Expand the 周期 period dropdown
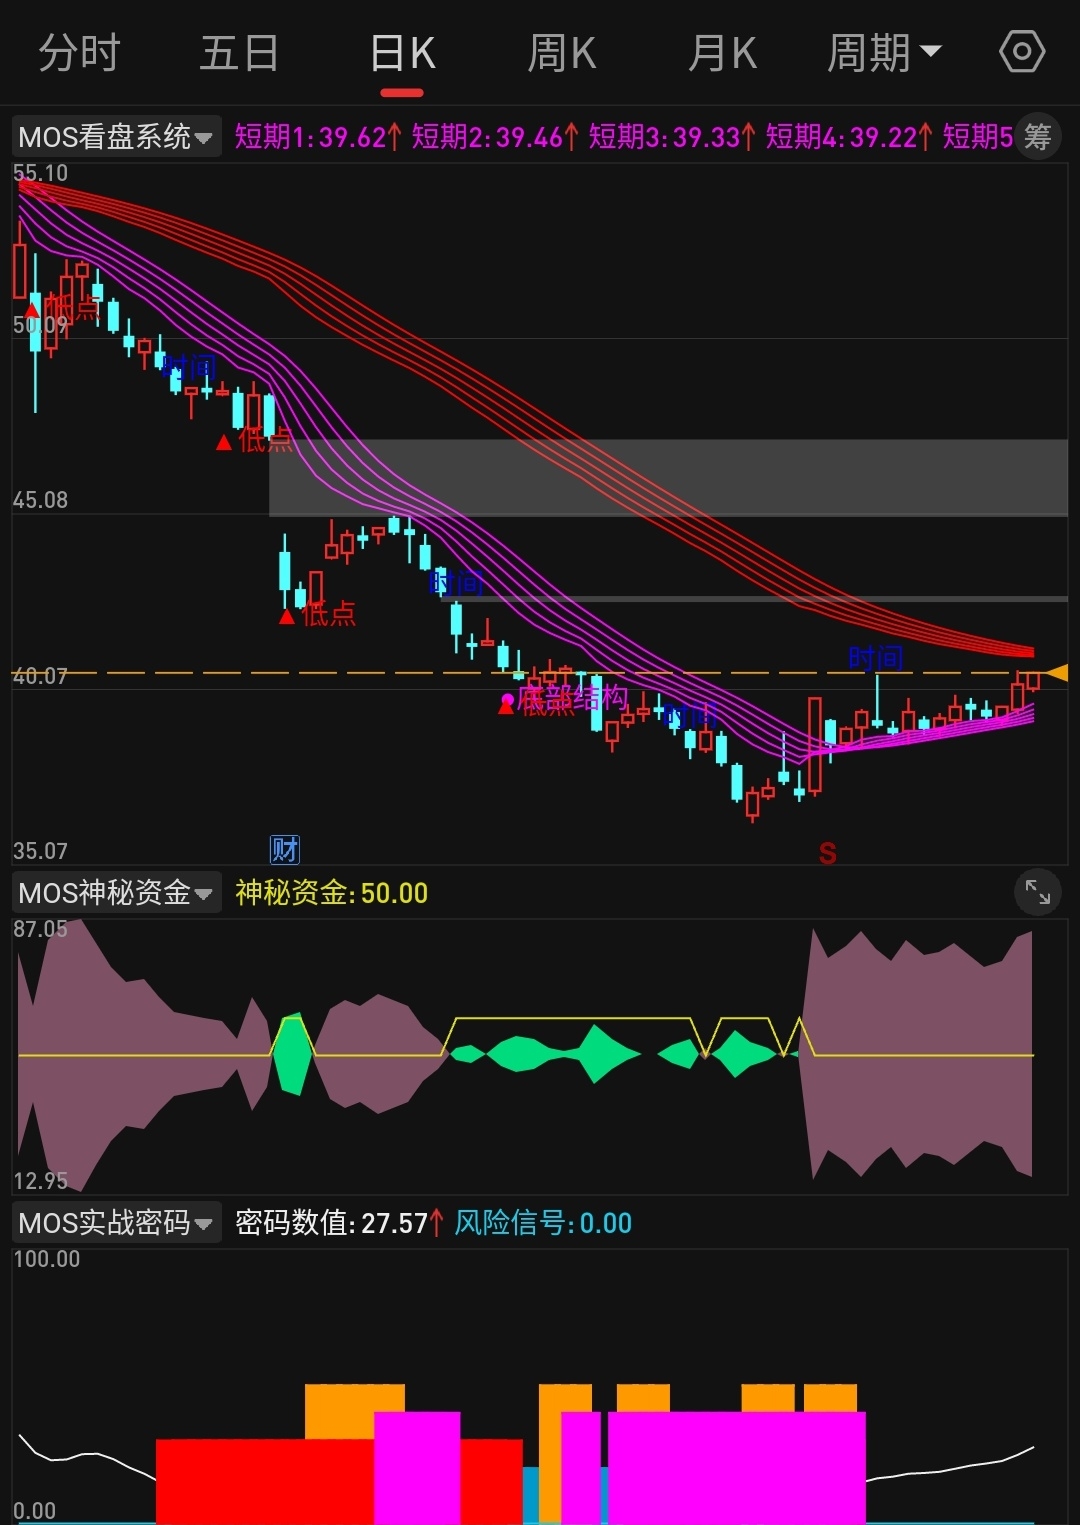Image resolution: width=1080 pixels, height=1525 pixels. tap(884, 53)
